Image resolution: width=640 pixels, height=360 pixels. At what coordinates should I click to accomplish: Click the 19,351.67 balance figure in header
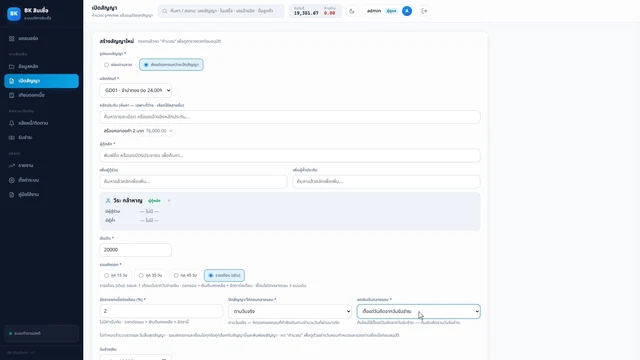[306, 13]
